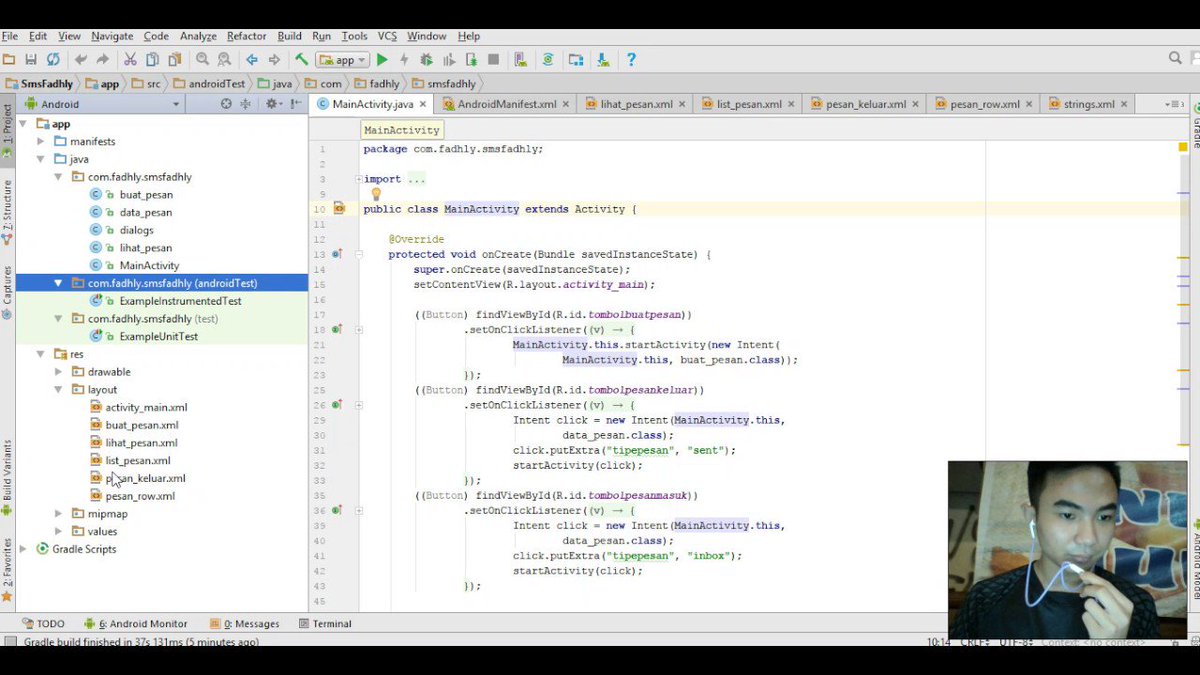Image resolution: width=1200 pixels, height=675 pixels.
Task: Open the Refactor menu
Action: (x=246, y=36)
